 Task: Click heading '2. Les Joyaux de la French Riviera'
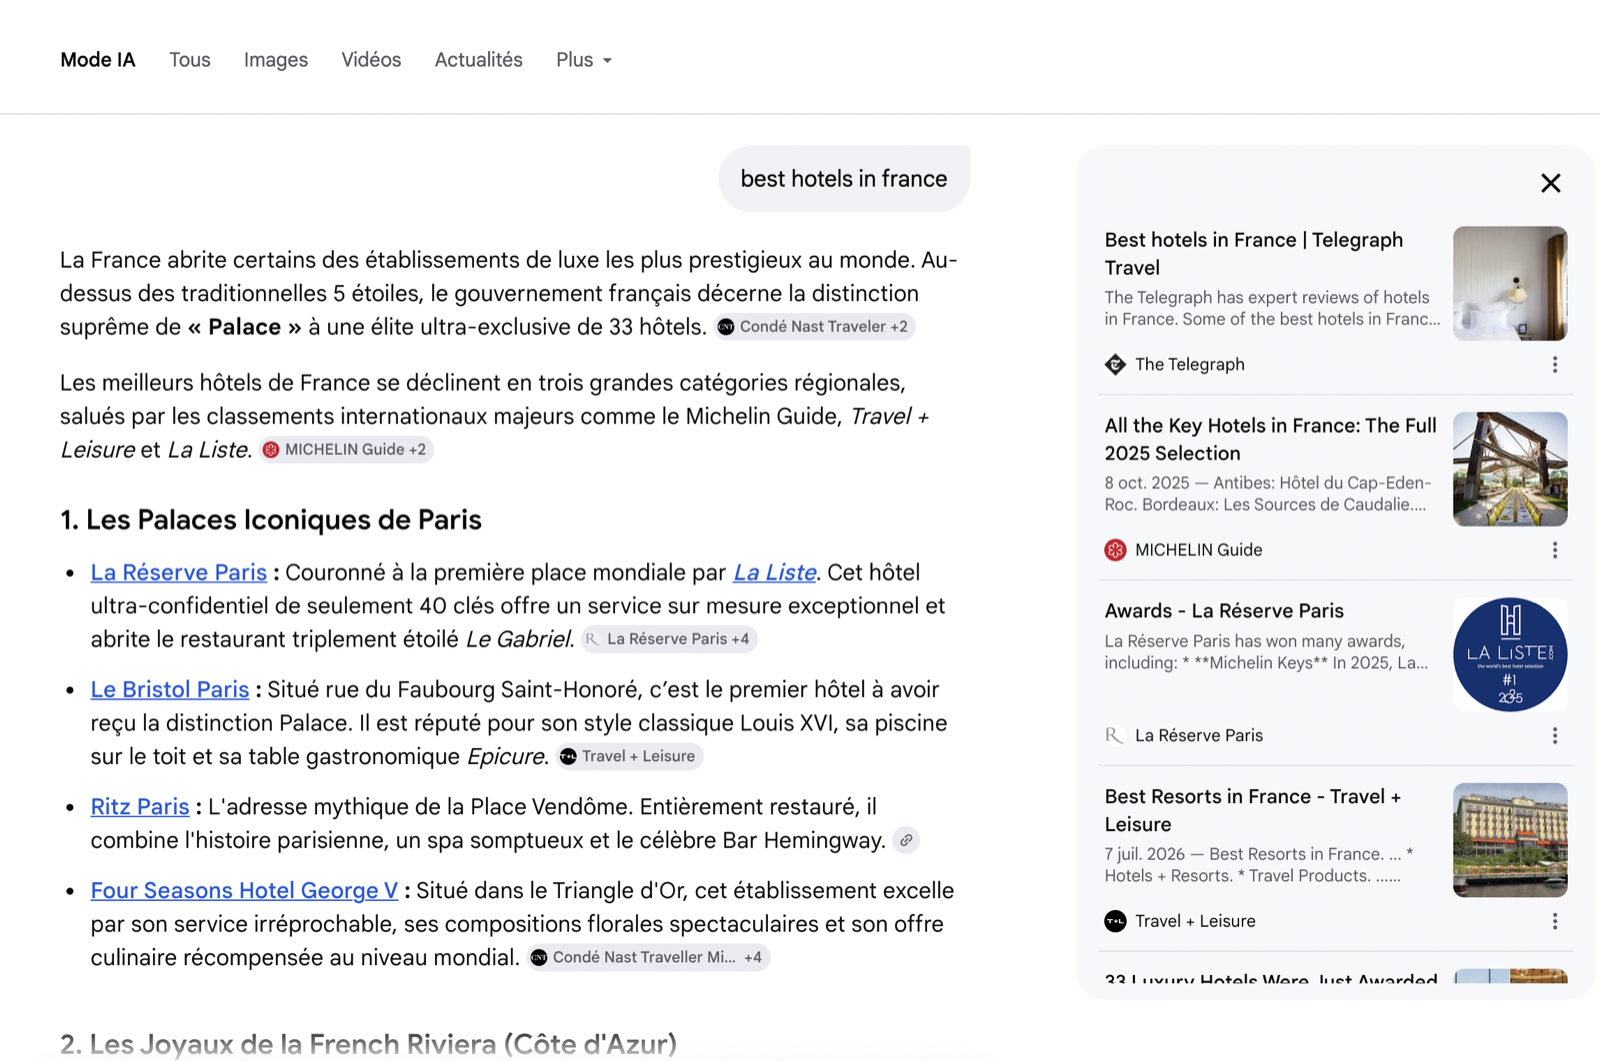[x=368, y=1044]
